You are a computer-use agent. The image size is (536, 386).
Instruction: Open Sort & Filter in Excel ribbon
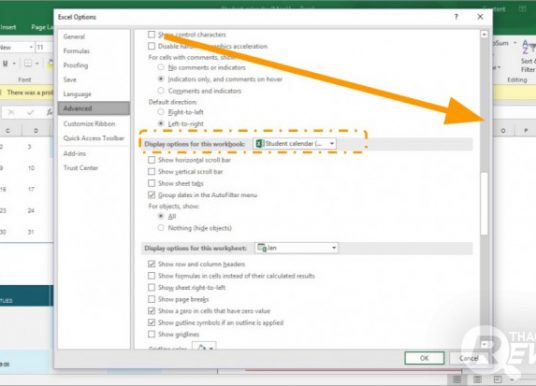(x=528, y=57)
